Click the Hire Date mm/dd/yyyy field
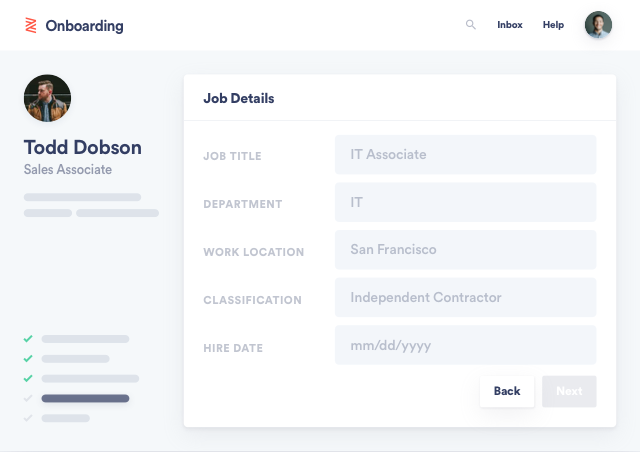The image size is (640, 452). [x=465, y=345]
